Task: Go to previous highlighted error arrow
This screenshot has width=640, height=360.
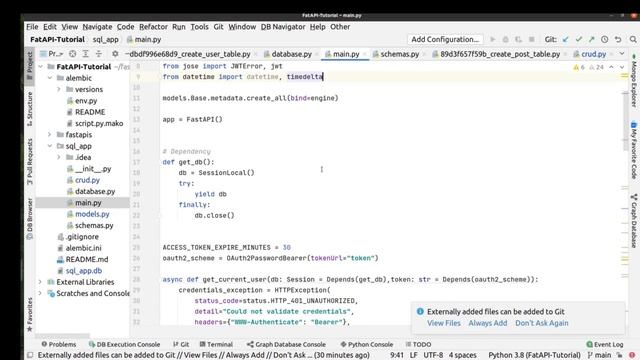Action: [611, 67]
